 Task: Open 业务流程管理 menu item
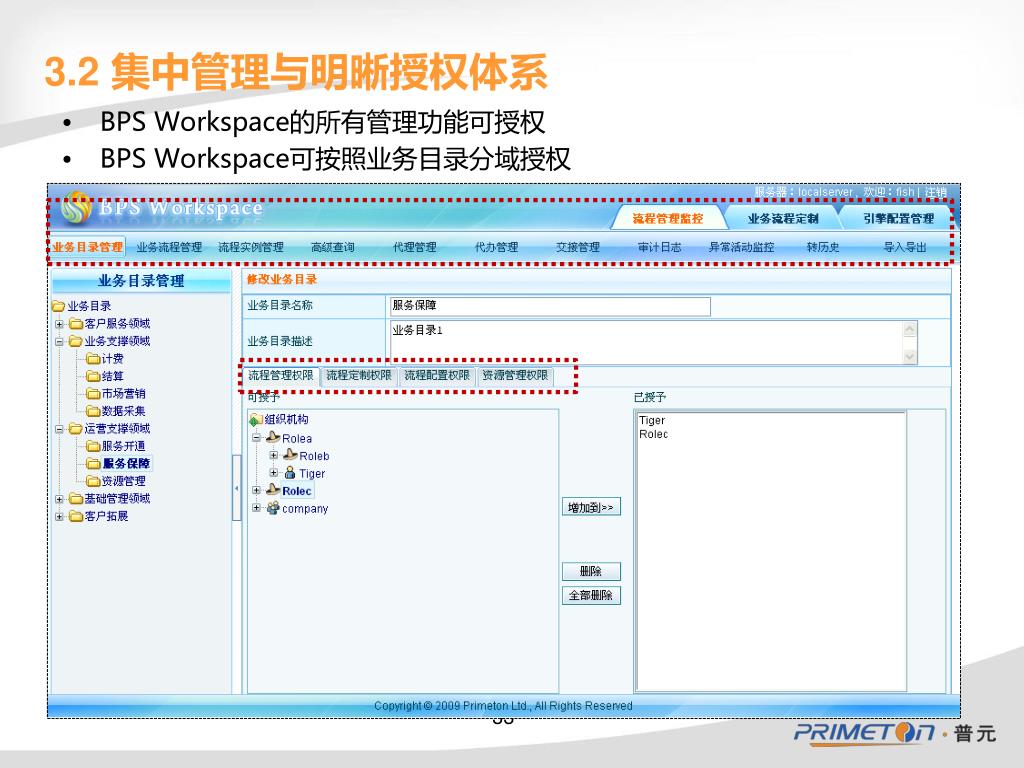pos(169,247)
